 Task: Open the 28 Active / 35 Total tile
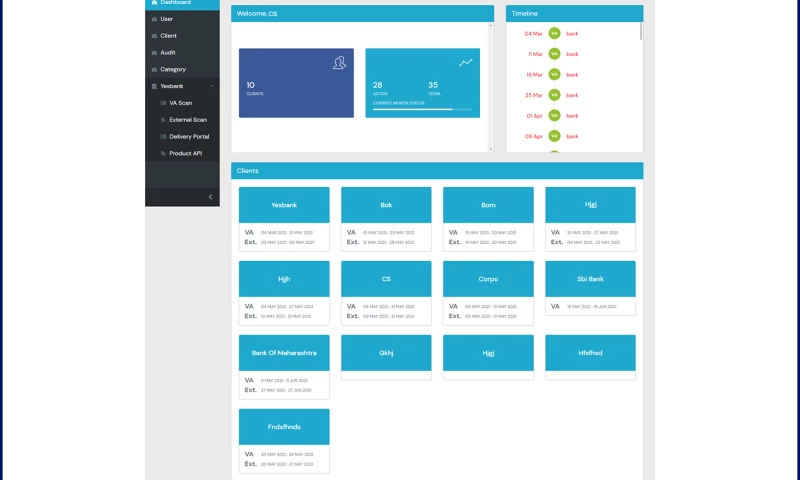(422, 83)
